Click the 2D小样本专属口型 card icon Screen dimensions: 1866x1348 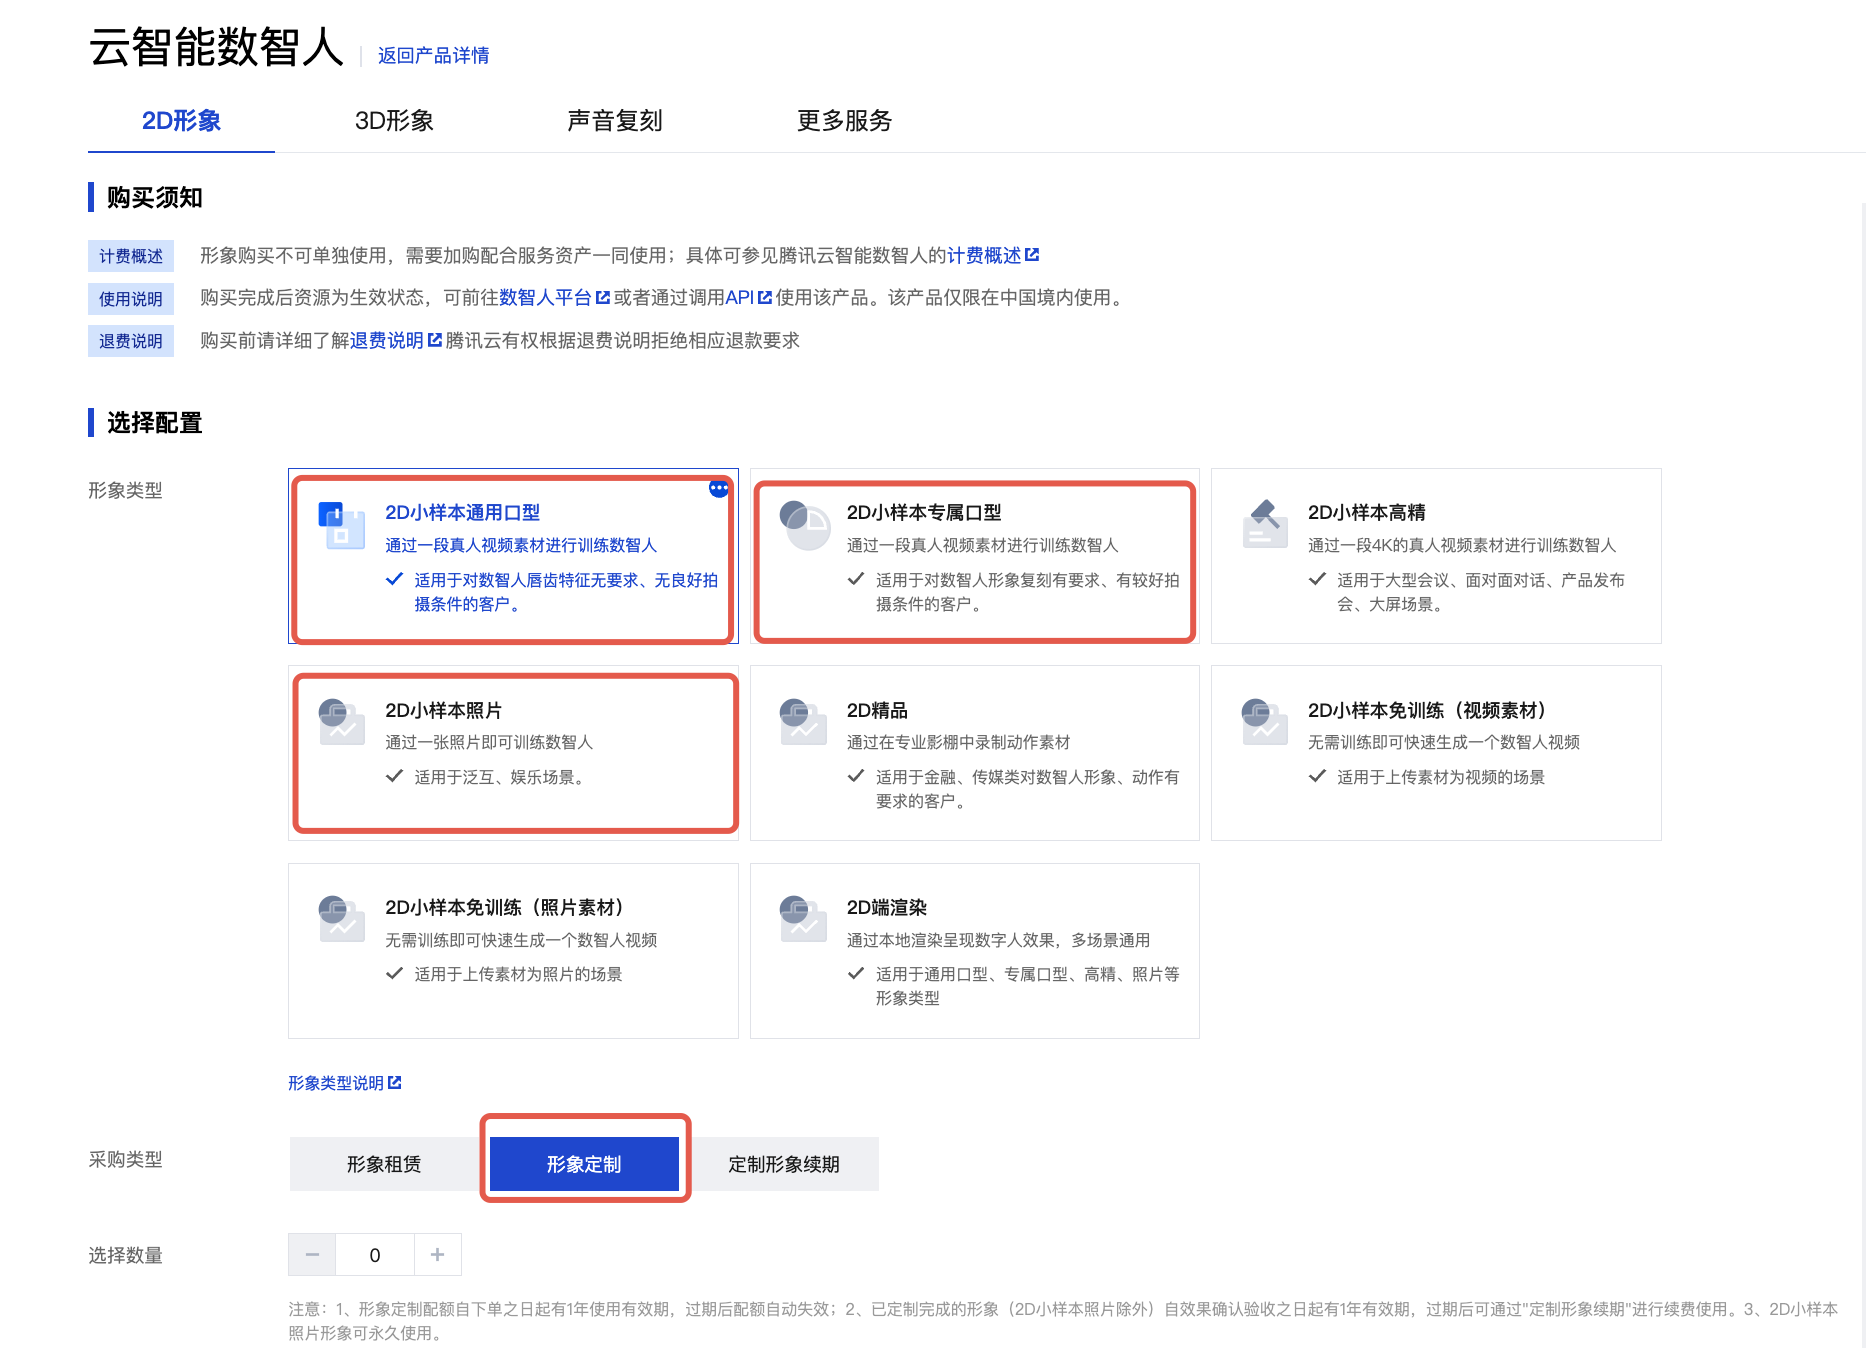[x=804, y=526]
